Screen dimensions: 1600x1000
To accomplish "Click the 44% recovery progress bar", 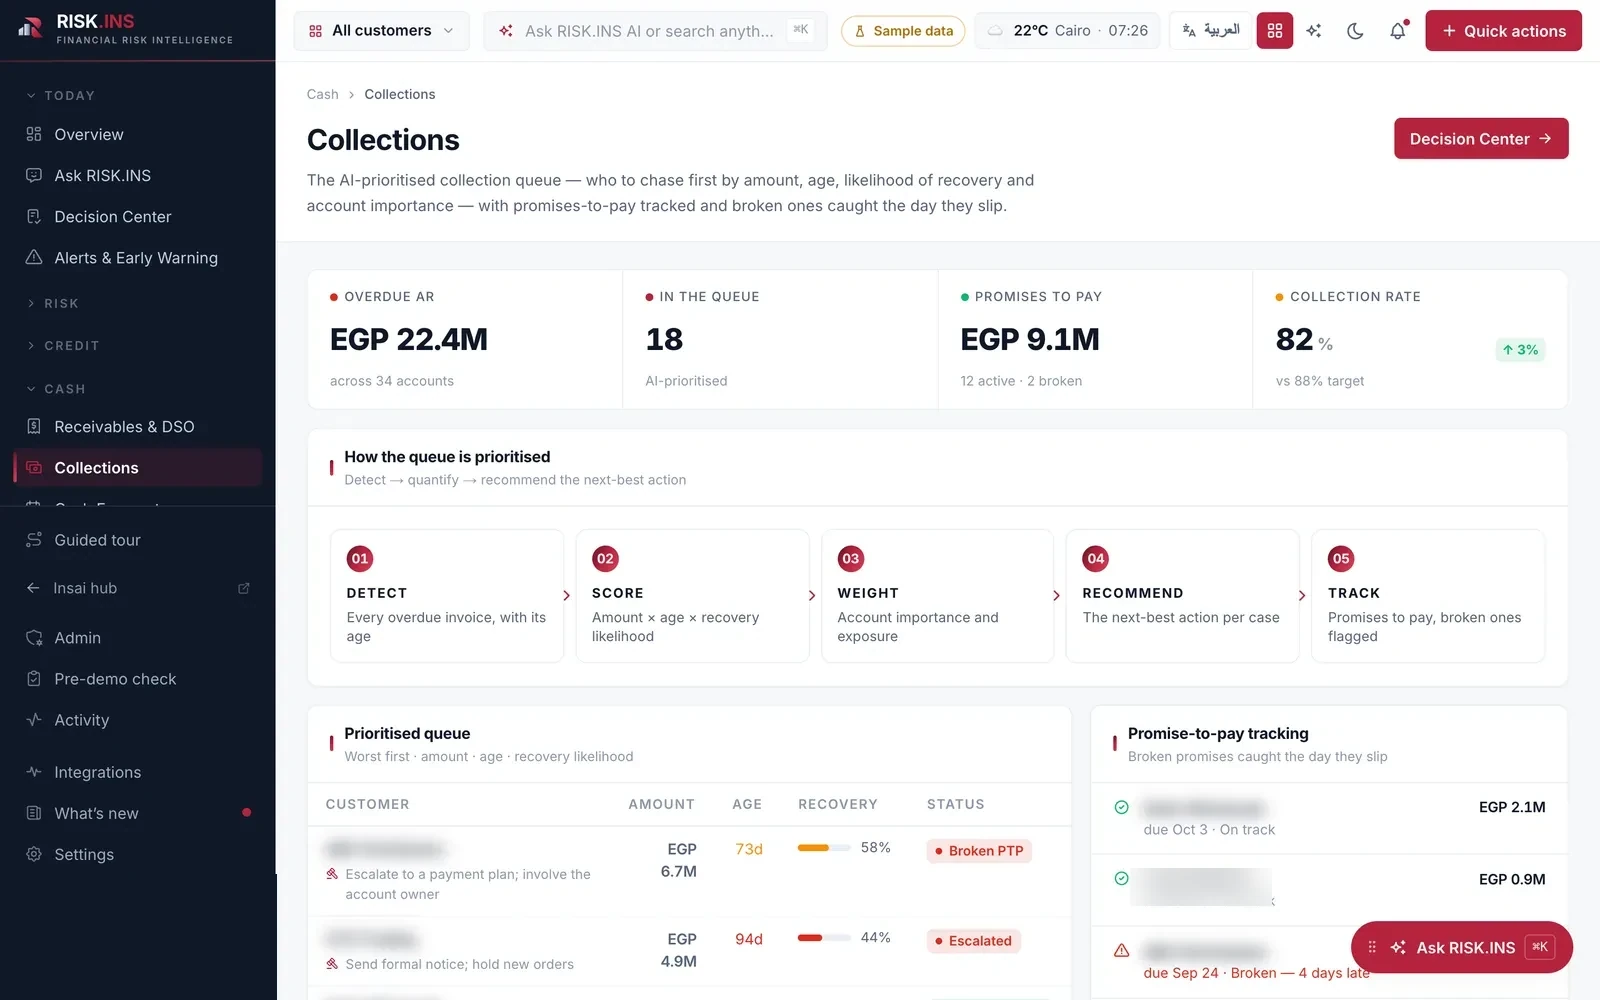I will coord(823,938).
